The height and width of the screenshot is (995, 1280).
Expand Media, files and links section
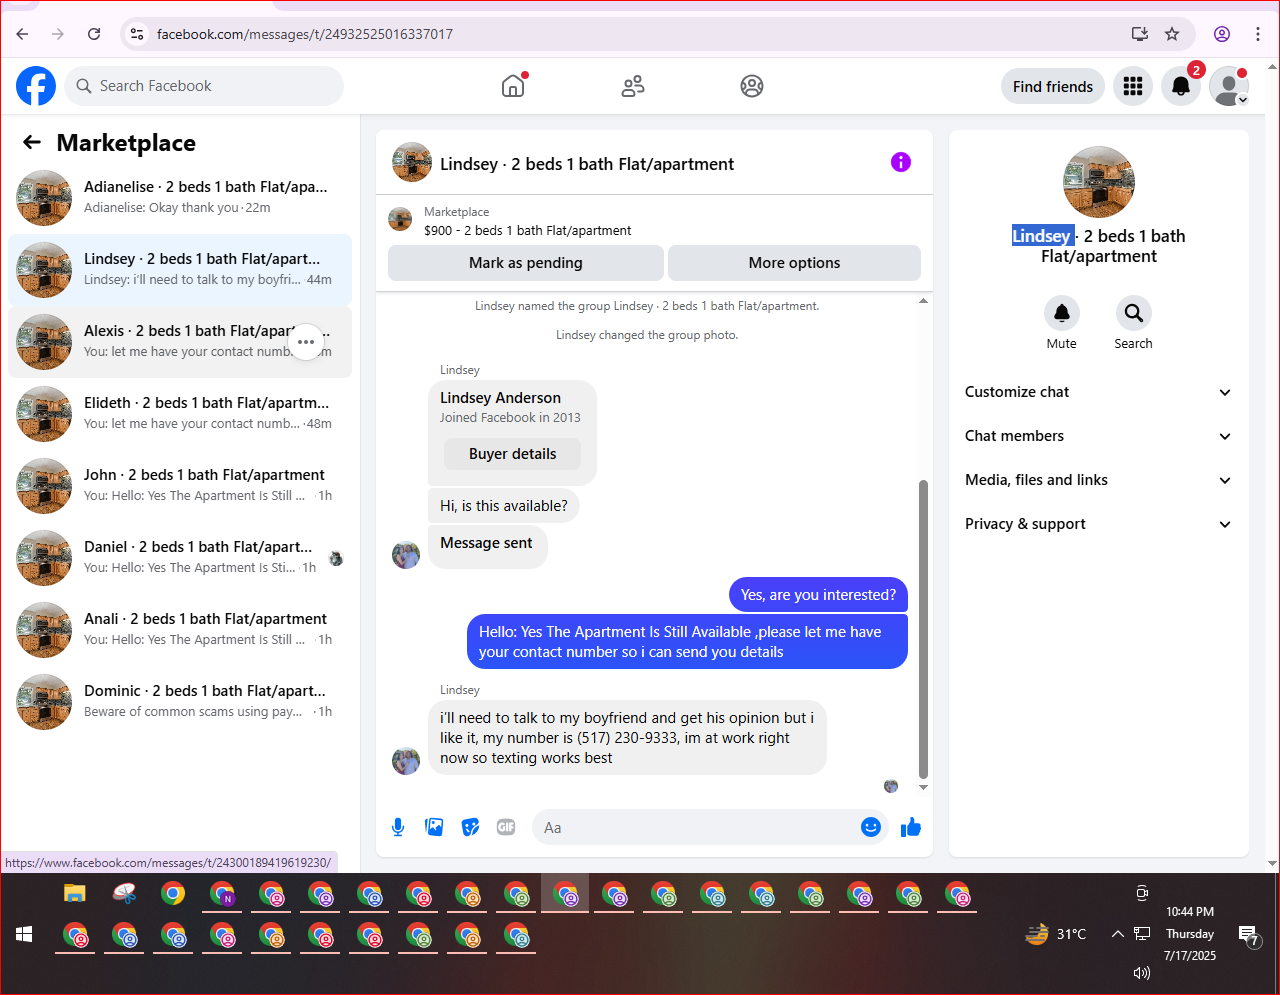coord(1098,480)
